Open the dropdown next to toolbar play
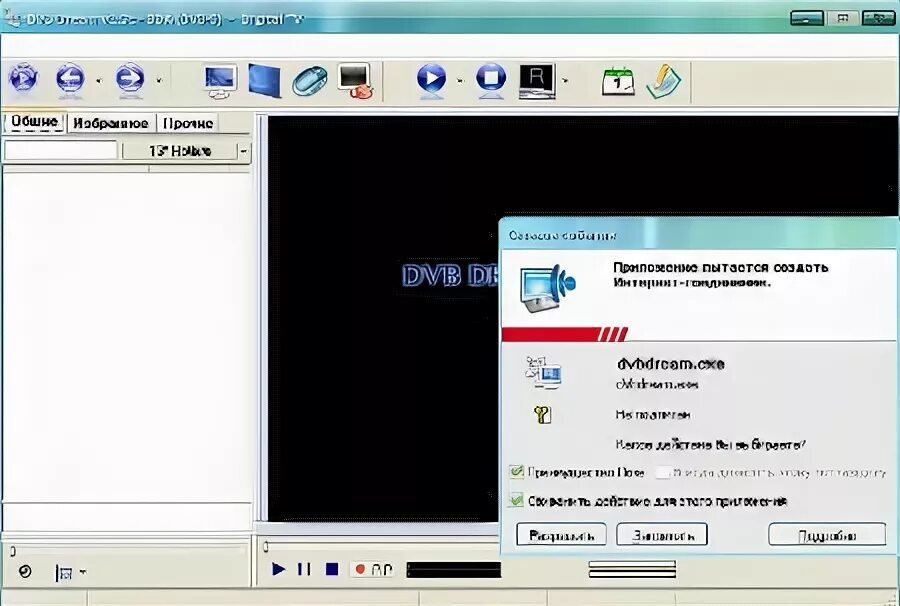900x606 pixels. [x=460, y=81]
